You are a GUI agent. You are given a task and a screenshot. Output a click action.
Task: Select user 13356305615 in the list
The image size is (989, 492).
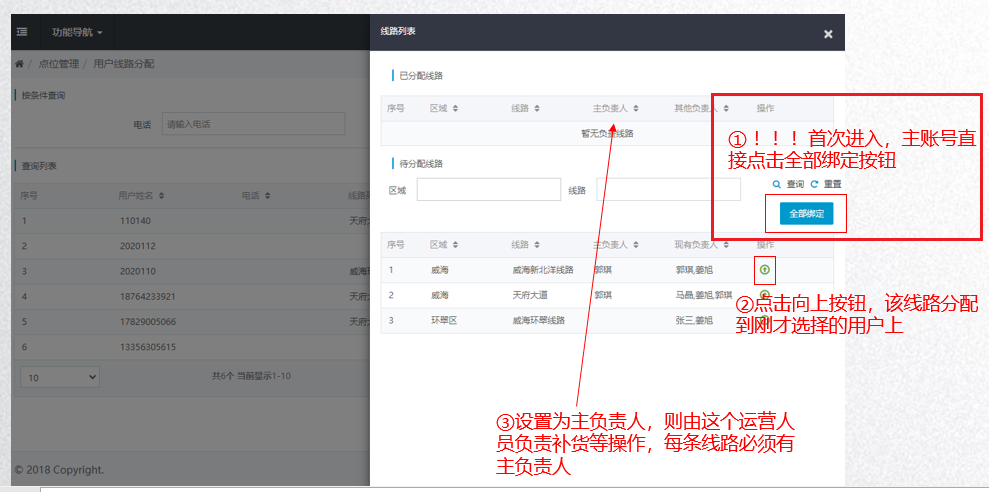tap(148, 347)
